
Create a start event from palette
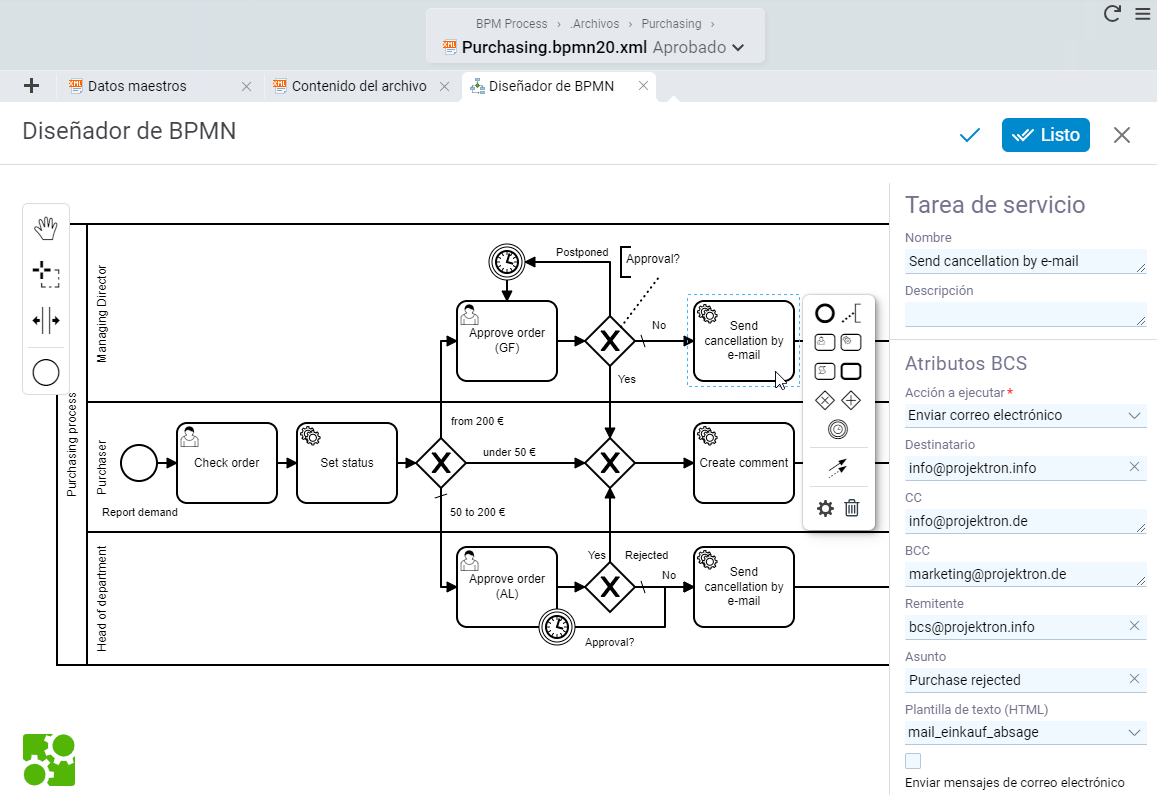[x=46, y=373]
